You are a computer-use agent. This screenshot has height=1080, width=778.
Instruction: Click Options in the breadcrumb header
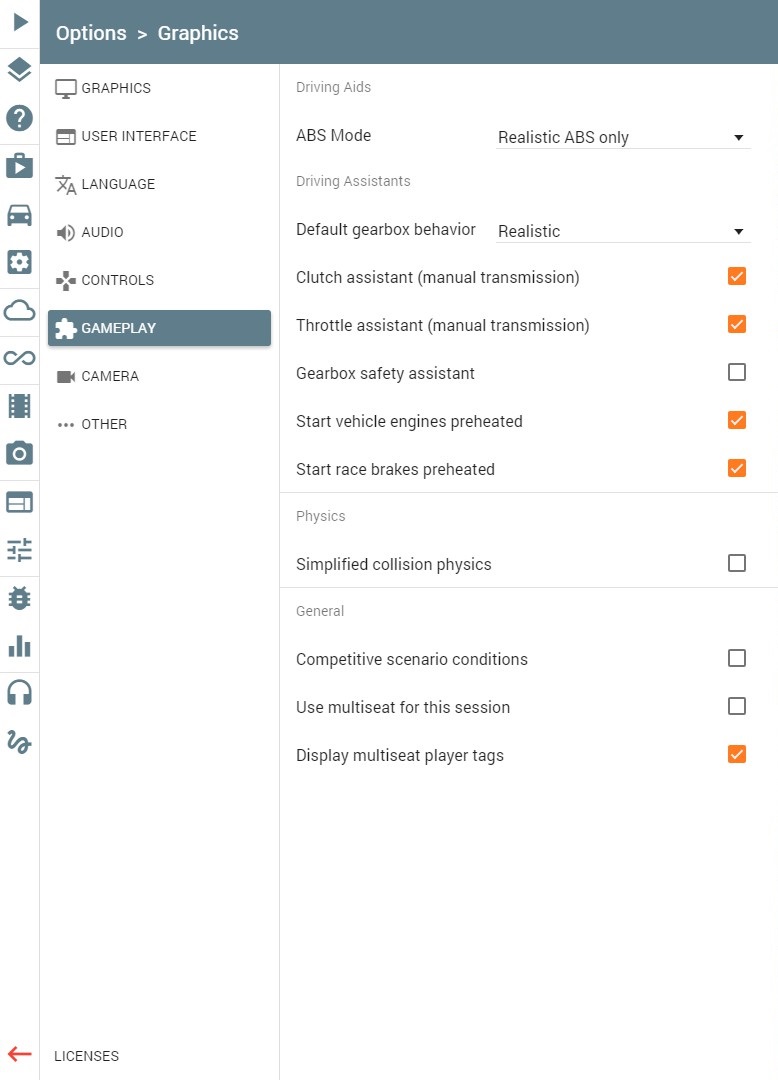pyautogui.click(x=91, y=33)
